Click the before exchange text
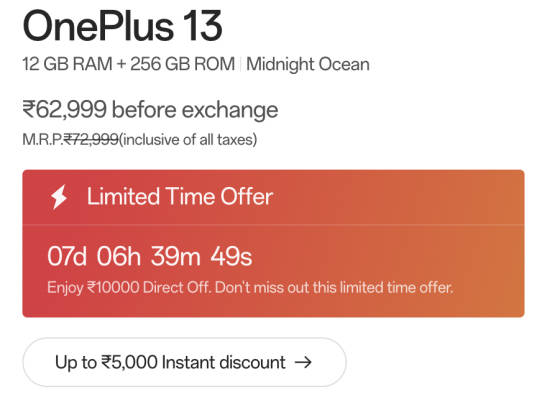560x420 pixels. (195, 109)
